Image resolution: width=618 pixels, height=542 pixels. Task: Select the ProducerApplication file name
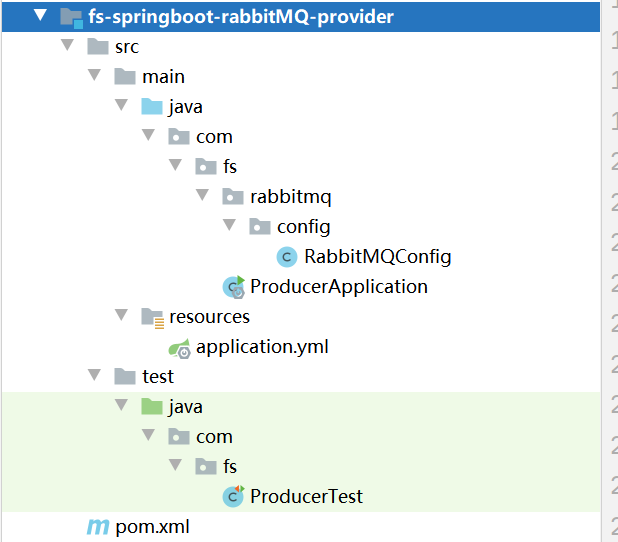pos(339,287)
